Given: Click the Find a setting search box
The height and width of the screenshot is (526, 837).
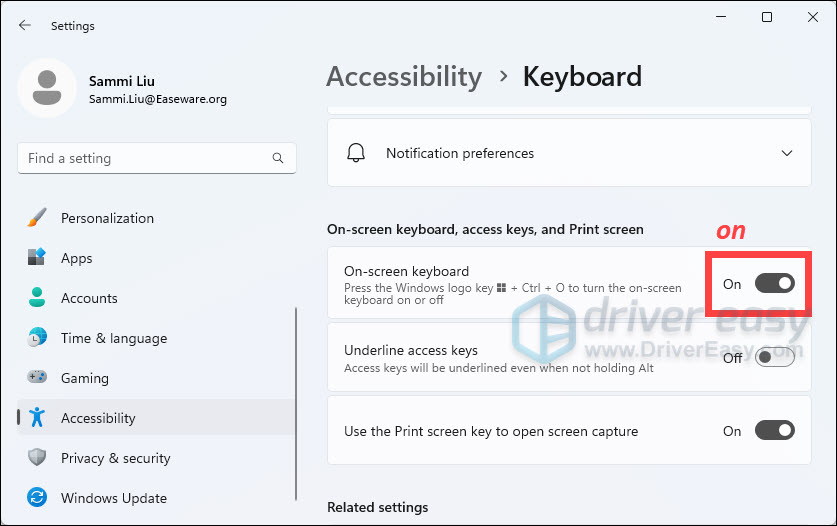Looking at the screenshot, I should 145,158.
